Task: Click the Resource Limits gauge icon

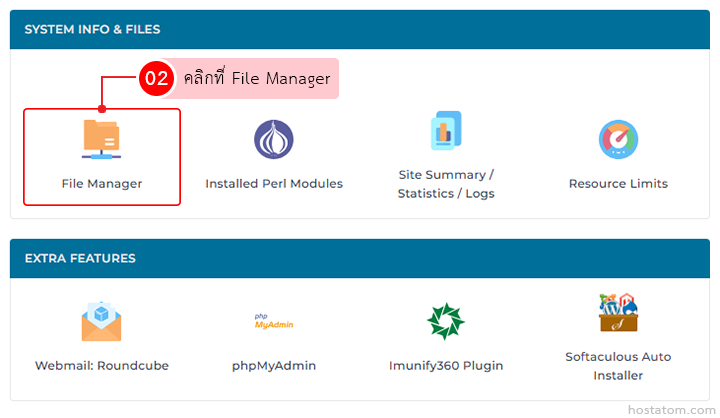Action: [x=618, y=140]
